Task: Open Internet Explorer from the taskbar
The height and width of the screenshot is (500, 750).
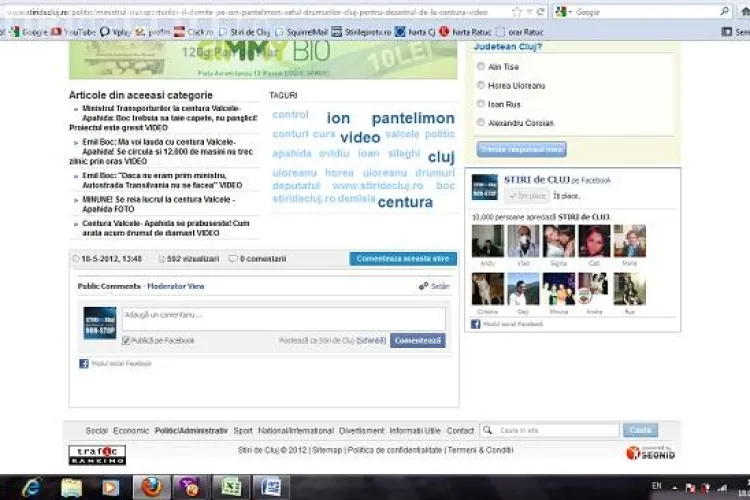Action: pos(32,488)
